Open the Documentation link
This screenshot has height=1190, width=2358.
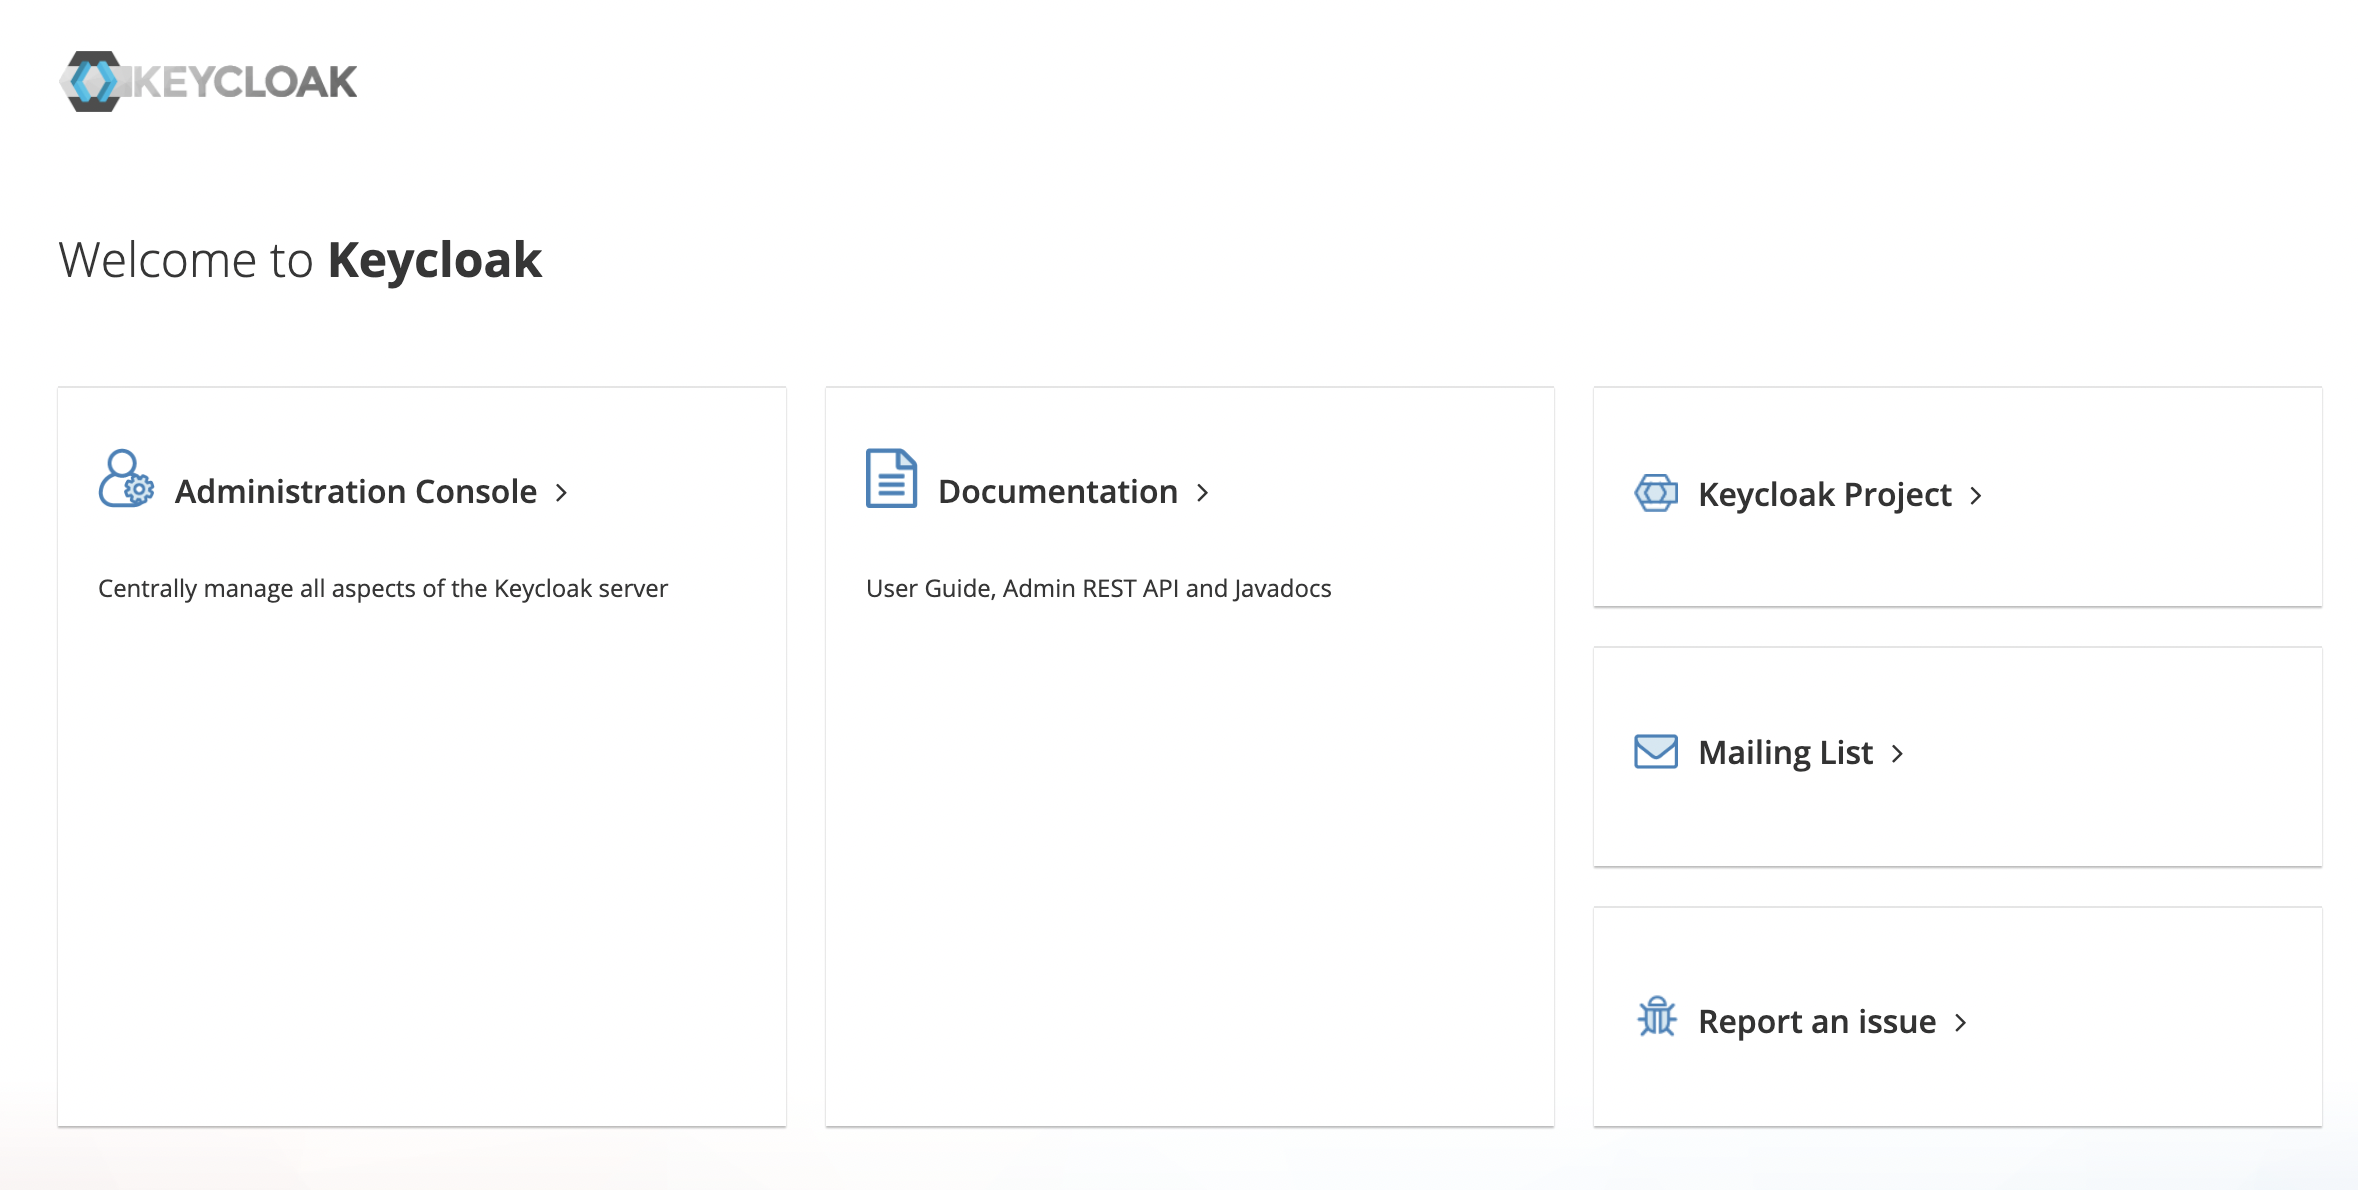[1057, 491]
